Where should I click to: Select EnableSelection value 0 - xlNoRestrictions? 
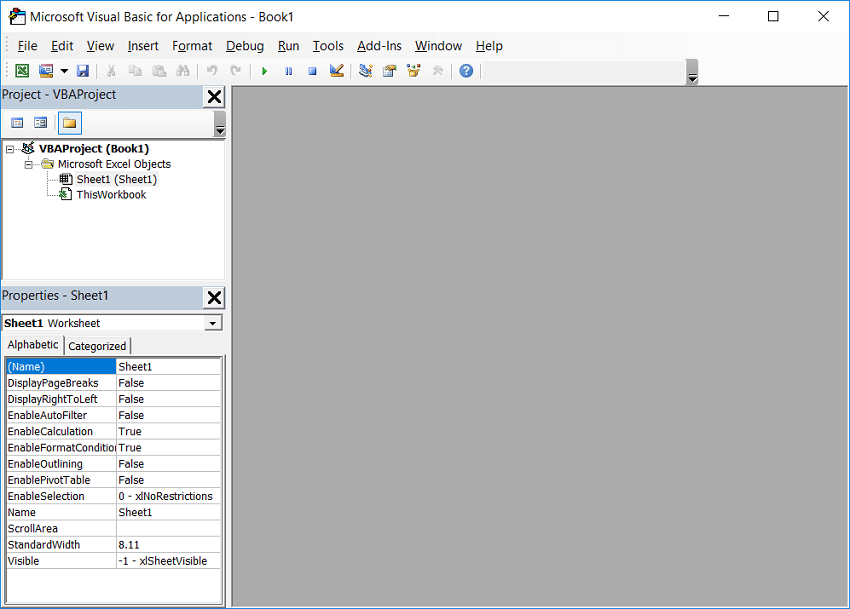(169, 496)
